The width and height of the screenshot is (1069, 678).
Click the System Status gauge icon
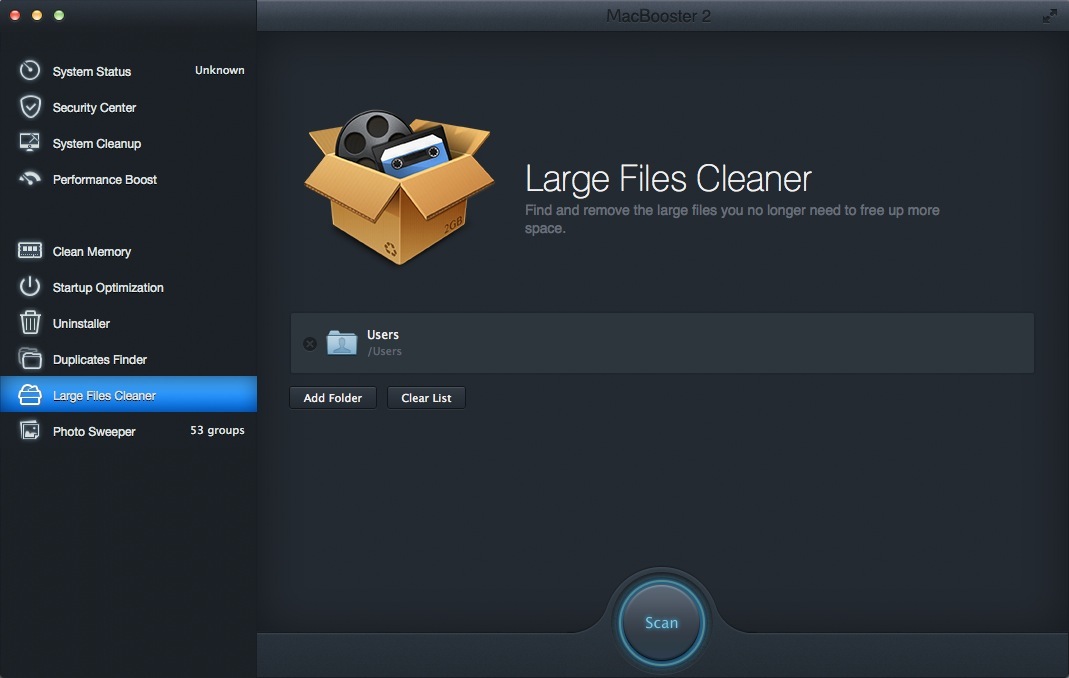pyautogui.click(x=29, y=70)
